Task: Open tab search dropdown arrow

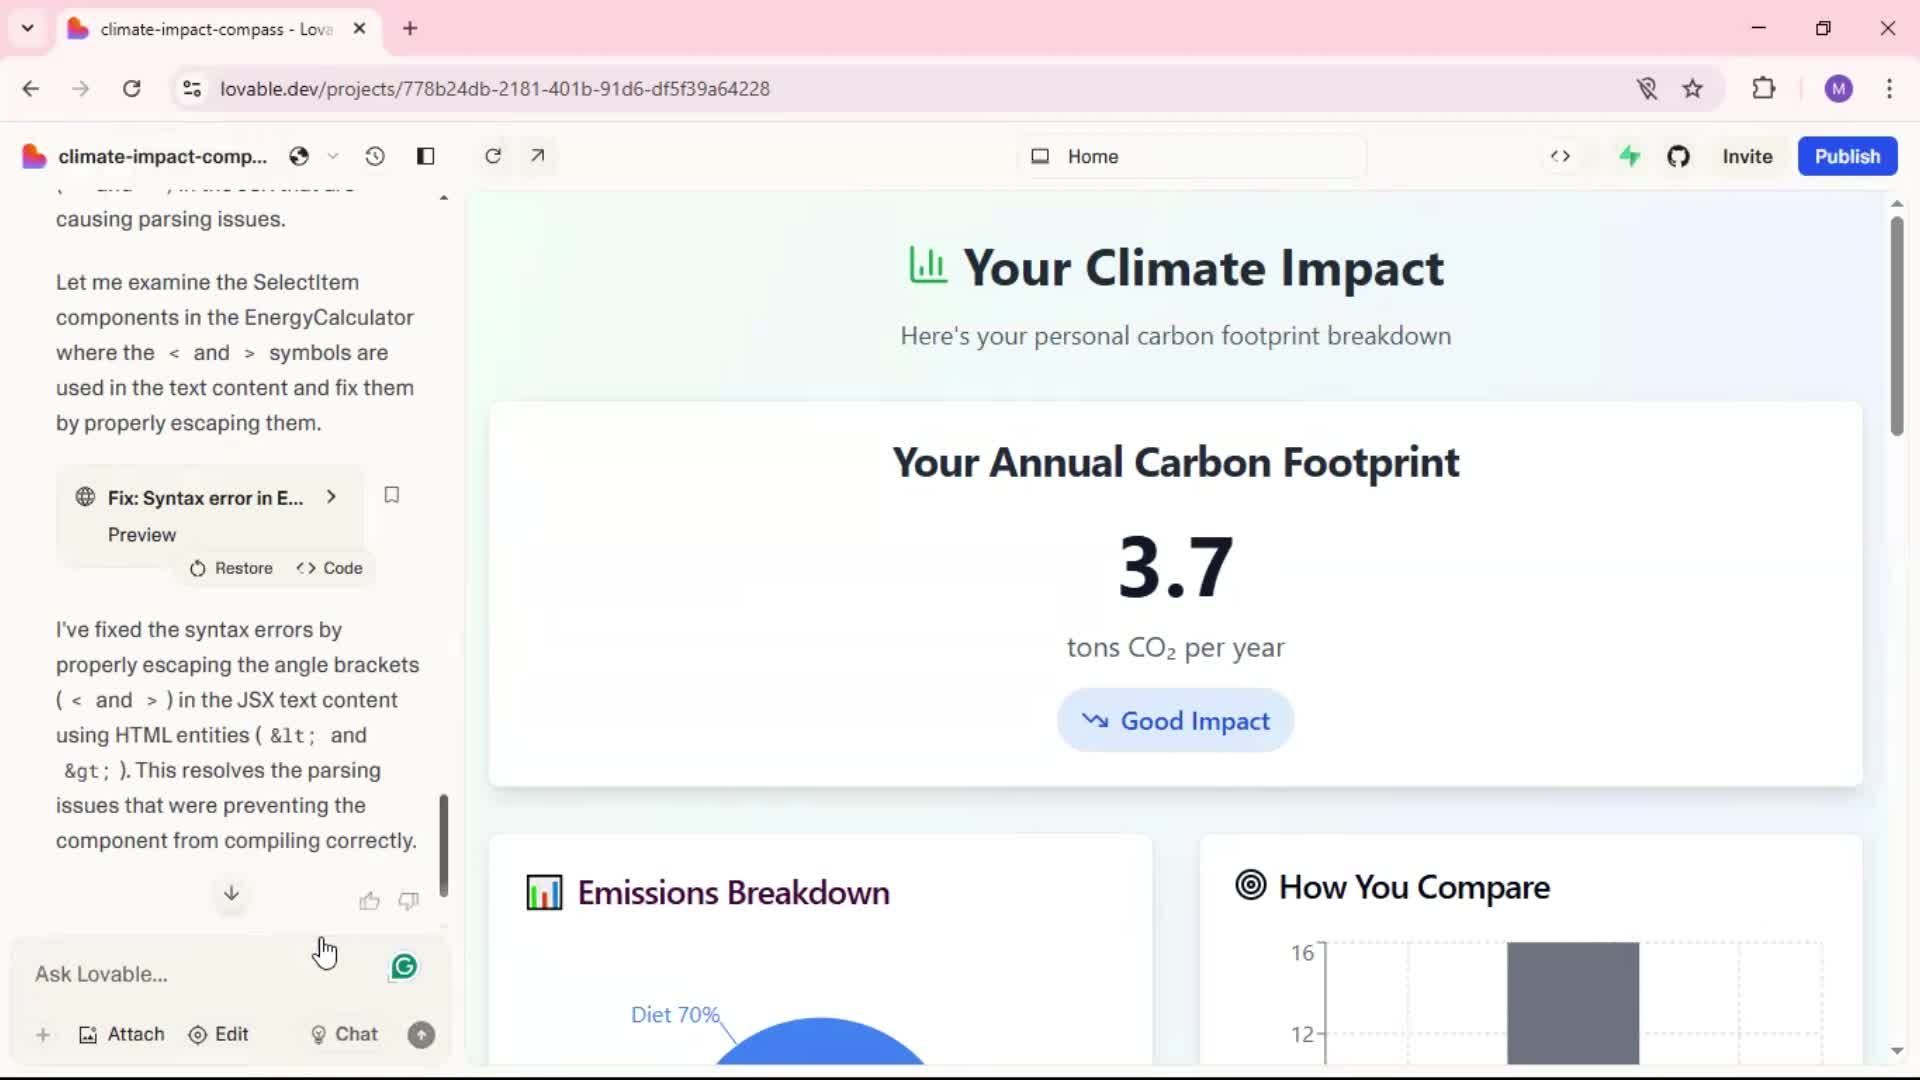Action: [x=28, y=29]
